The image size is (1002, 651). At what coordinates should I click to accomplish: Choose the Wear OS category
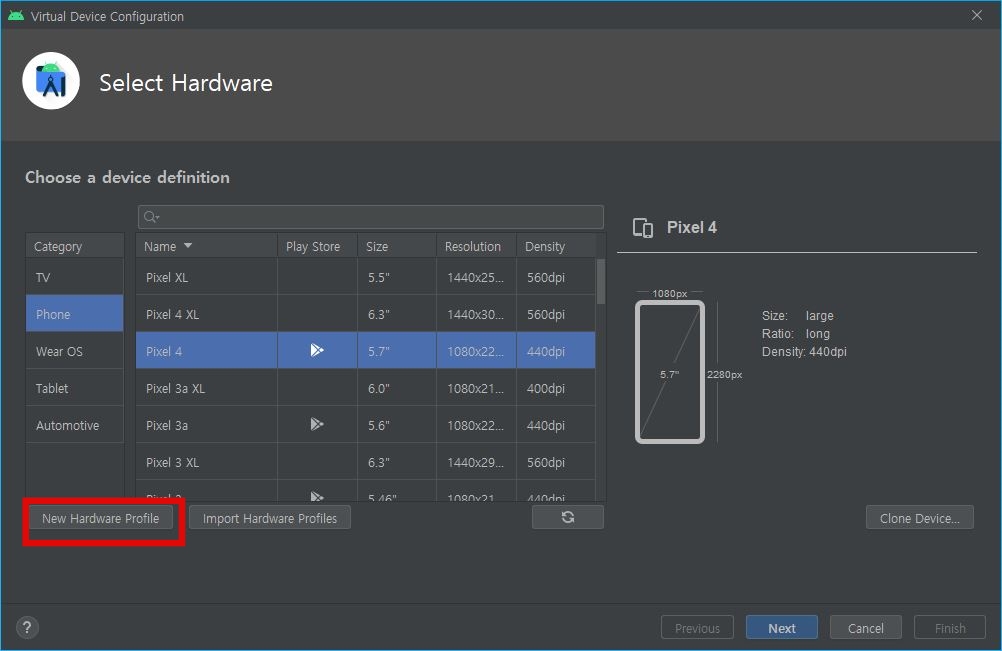(x=75, y=351)
